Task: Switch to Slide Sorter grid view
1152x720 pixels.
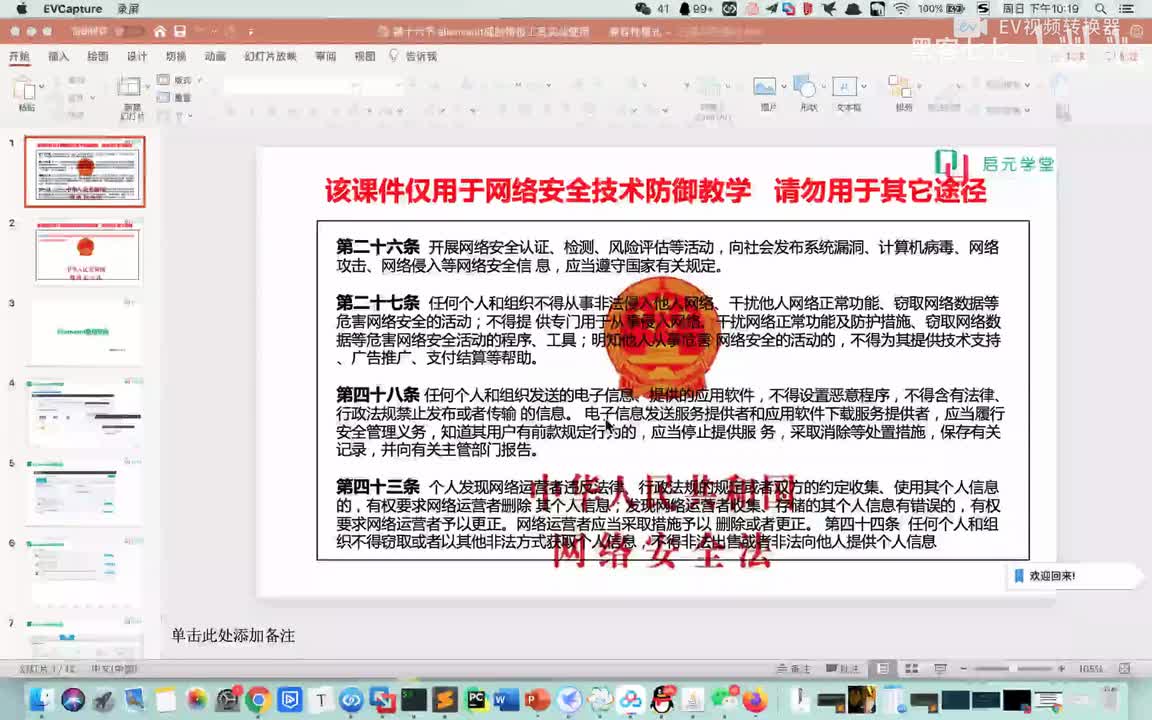Action: coord(912,669)
